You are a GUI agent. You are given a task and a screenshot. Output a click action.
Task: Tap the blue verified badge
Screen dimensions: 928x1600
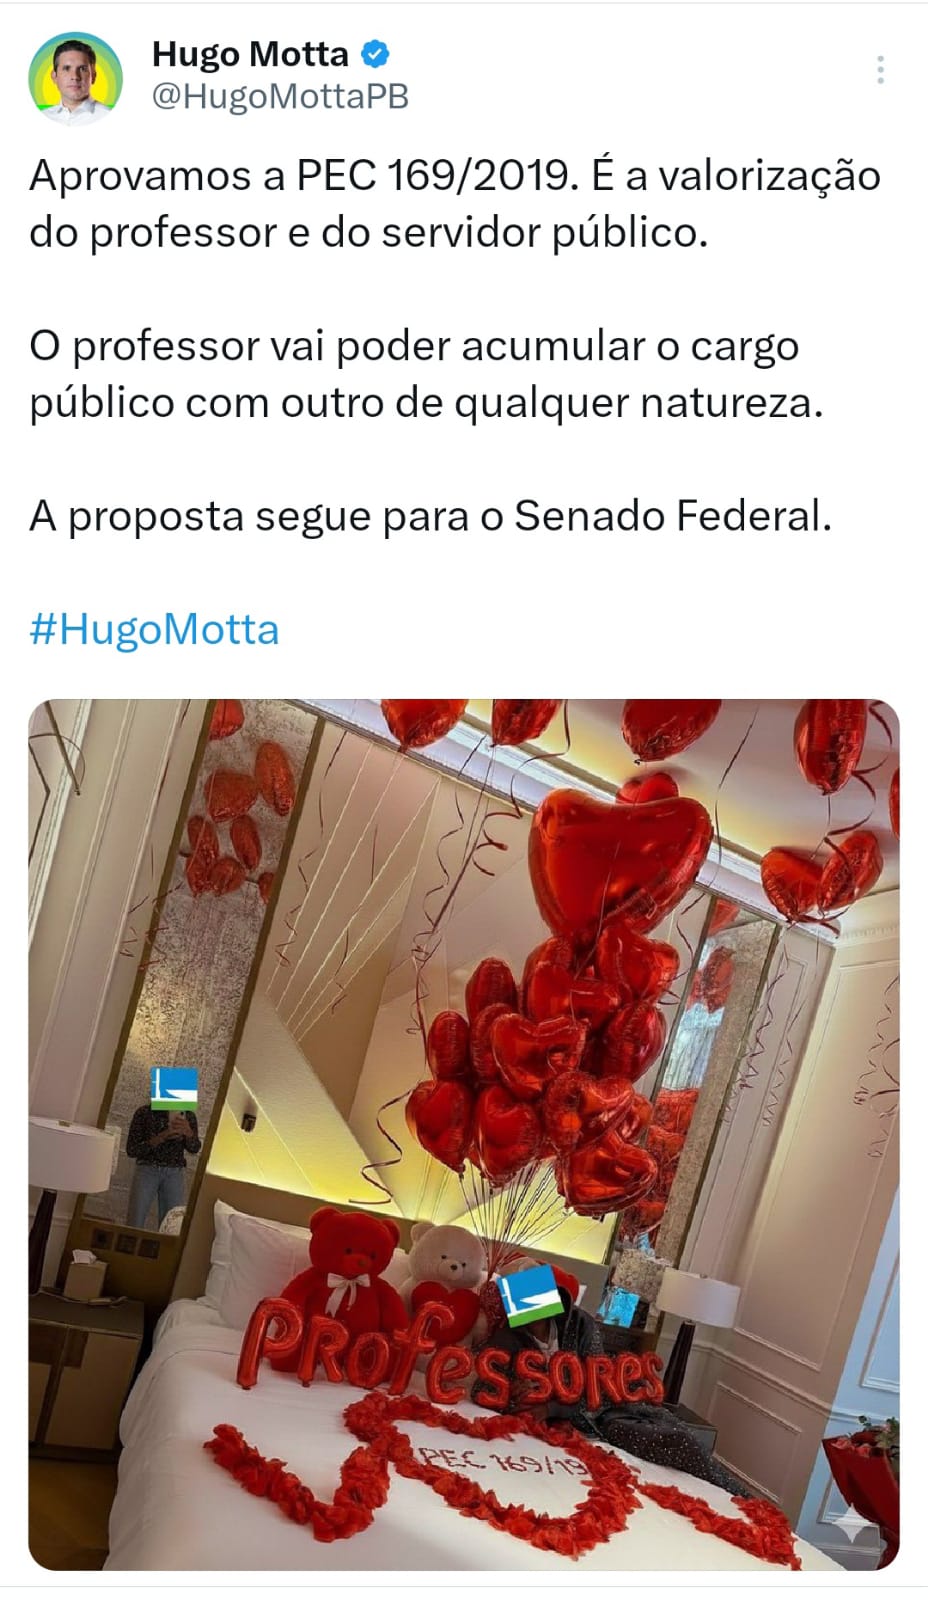click(x=375, y=54)
